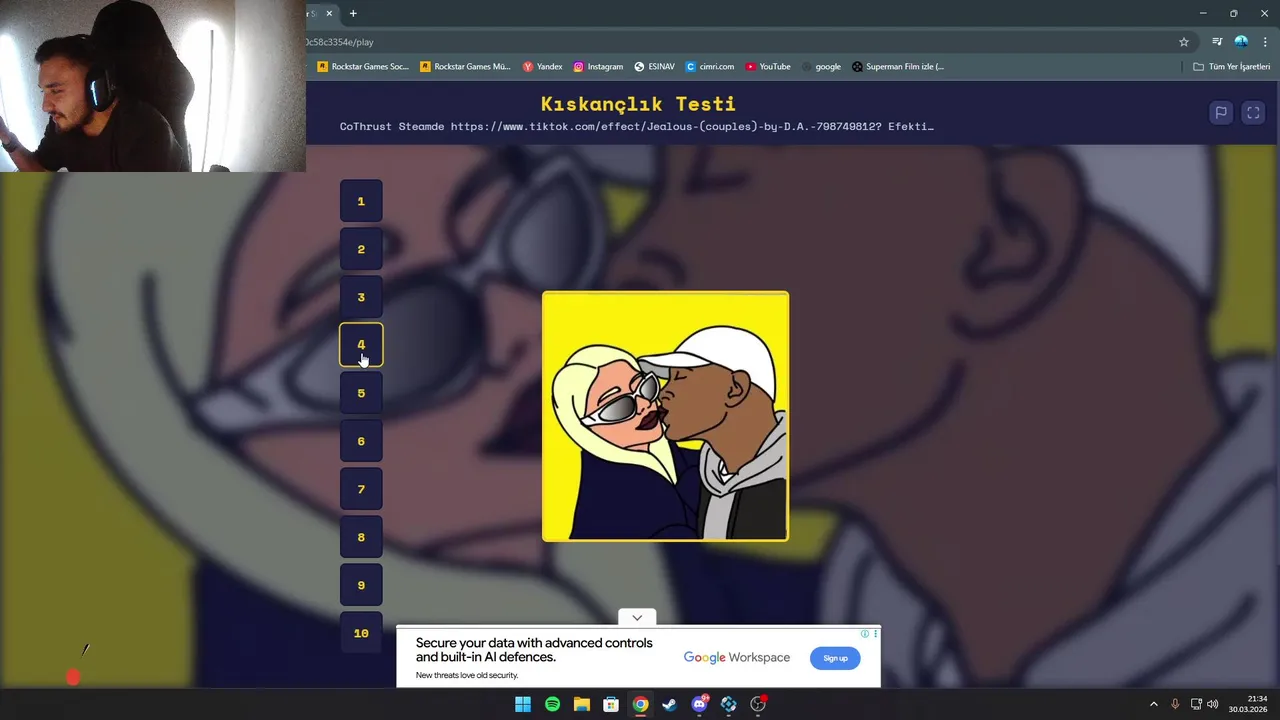Open the cimri.com bookmark
Screen dimensions: 1280x720
(710, 67)
